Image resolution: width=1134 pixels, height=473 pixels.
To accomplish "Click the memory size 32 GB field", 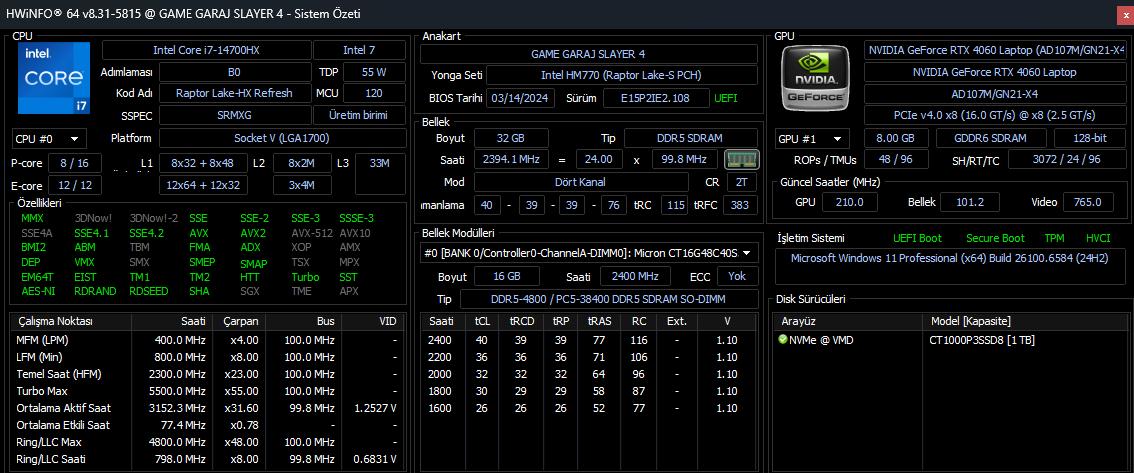I will click(511, 138).
